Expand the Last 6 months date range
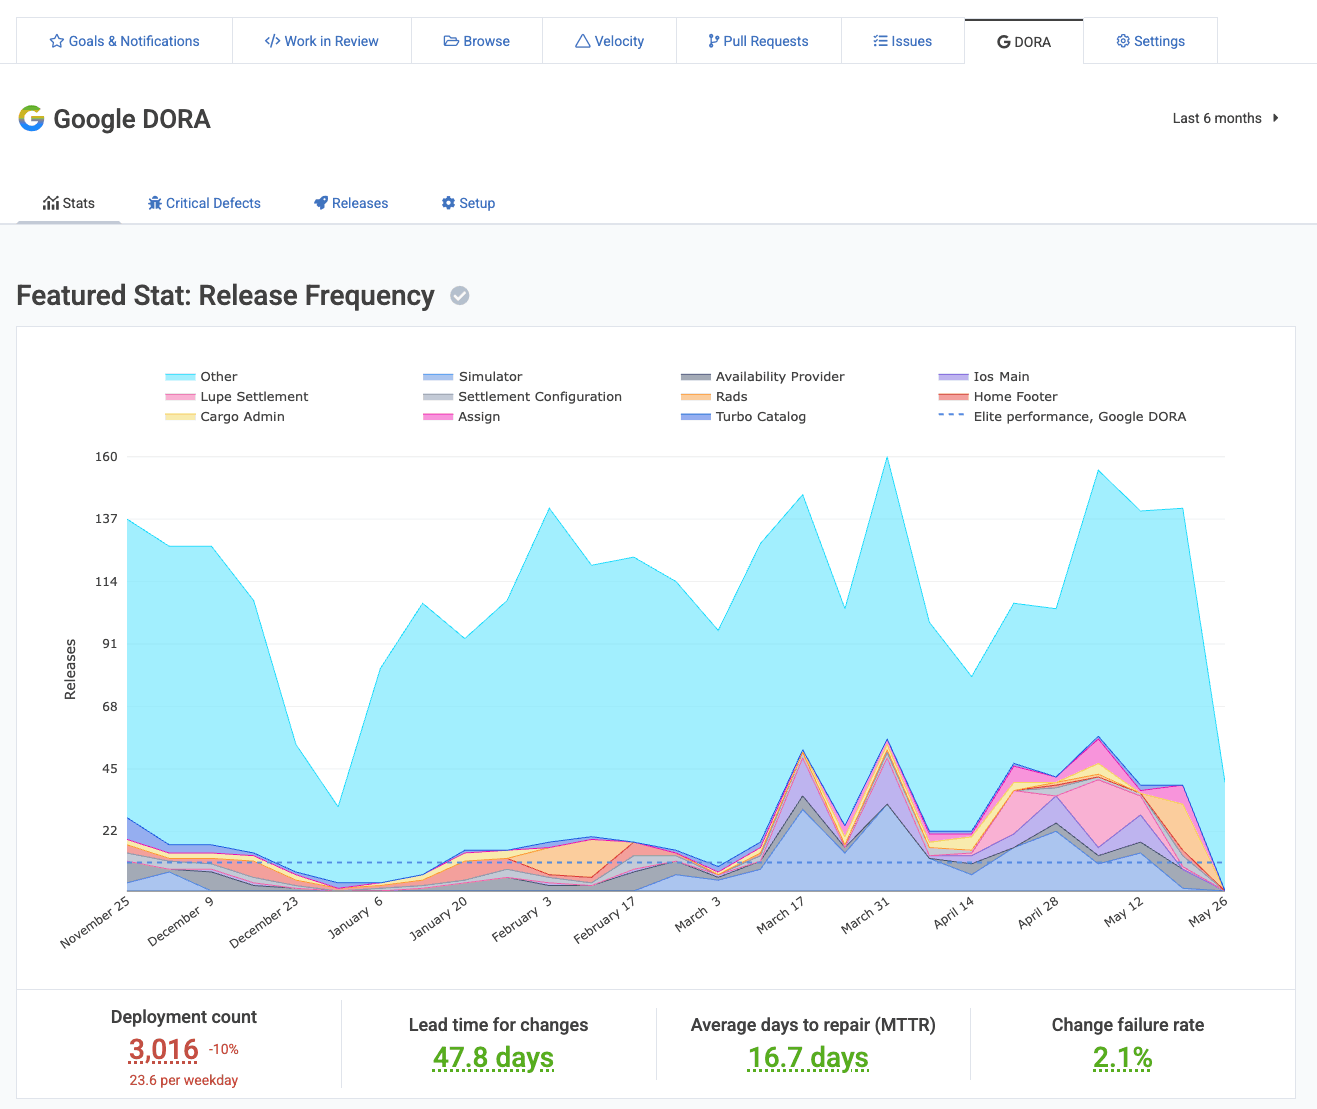Viewport: 1317px width, 1109px height. (x=1217, y=118)
